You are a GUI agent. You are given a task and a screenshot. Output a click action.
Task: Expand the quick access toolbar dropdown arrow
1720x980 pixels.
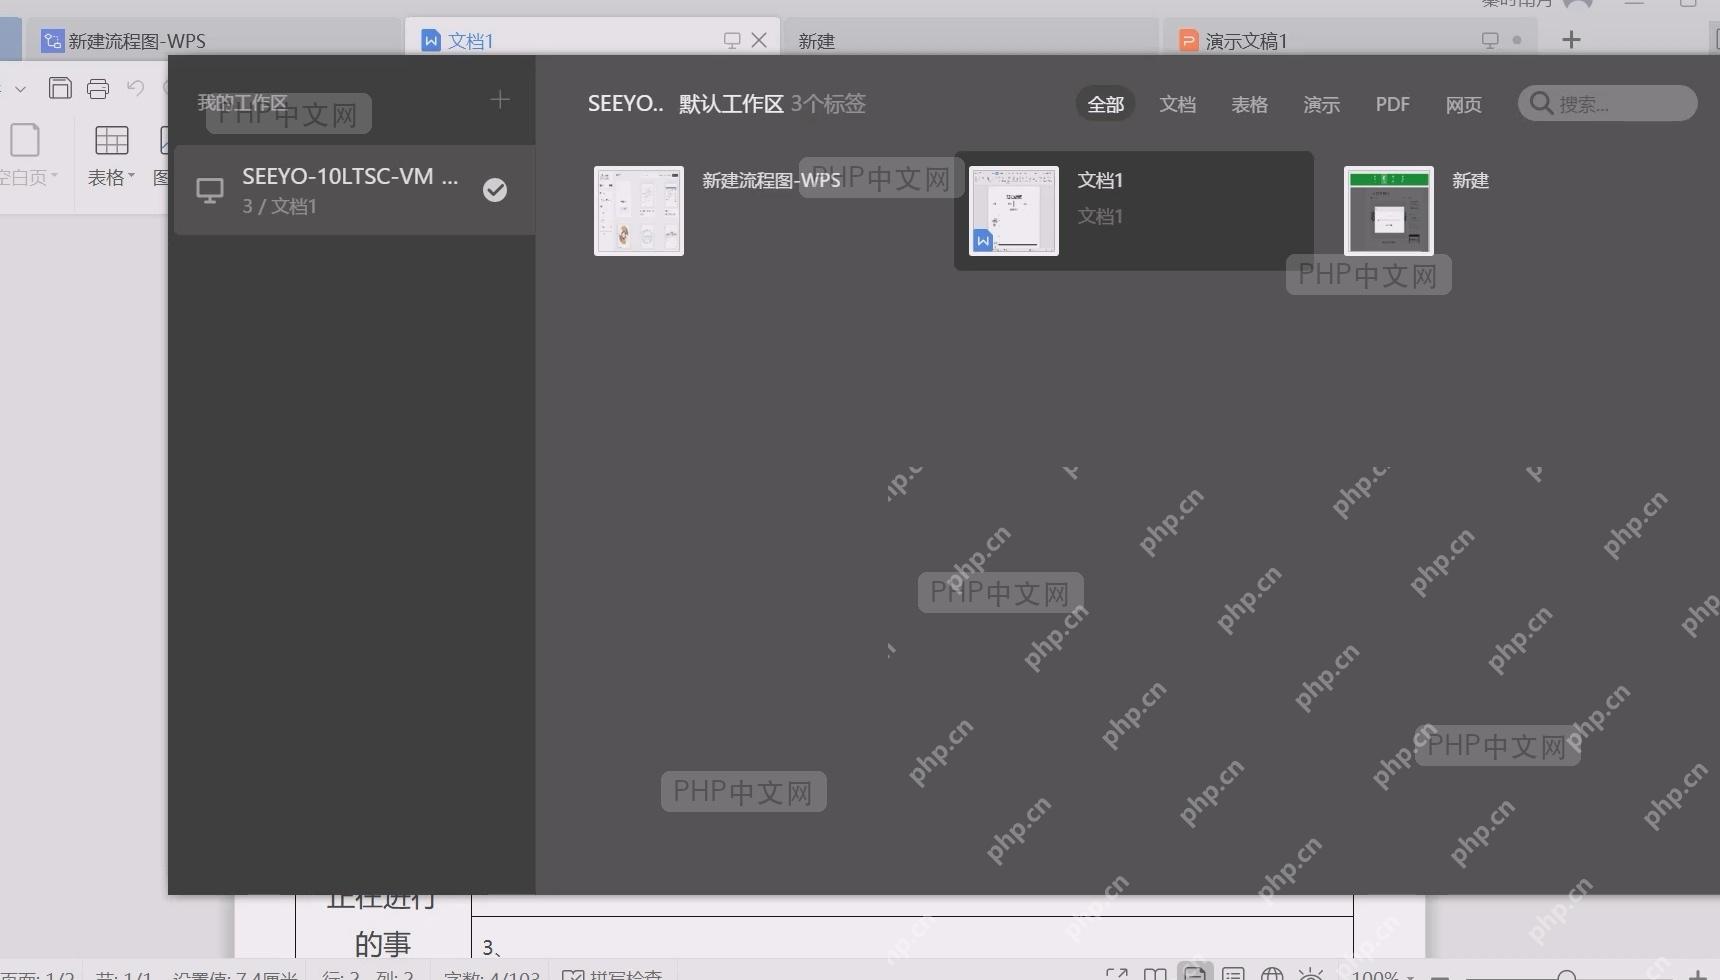click(x=20, y=89)
